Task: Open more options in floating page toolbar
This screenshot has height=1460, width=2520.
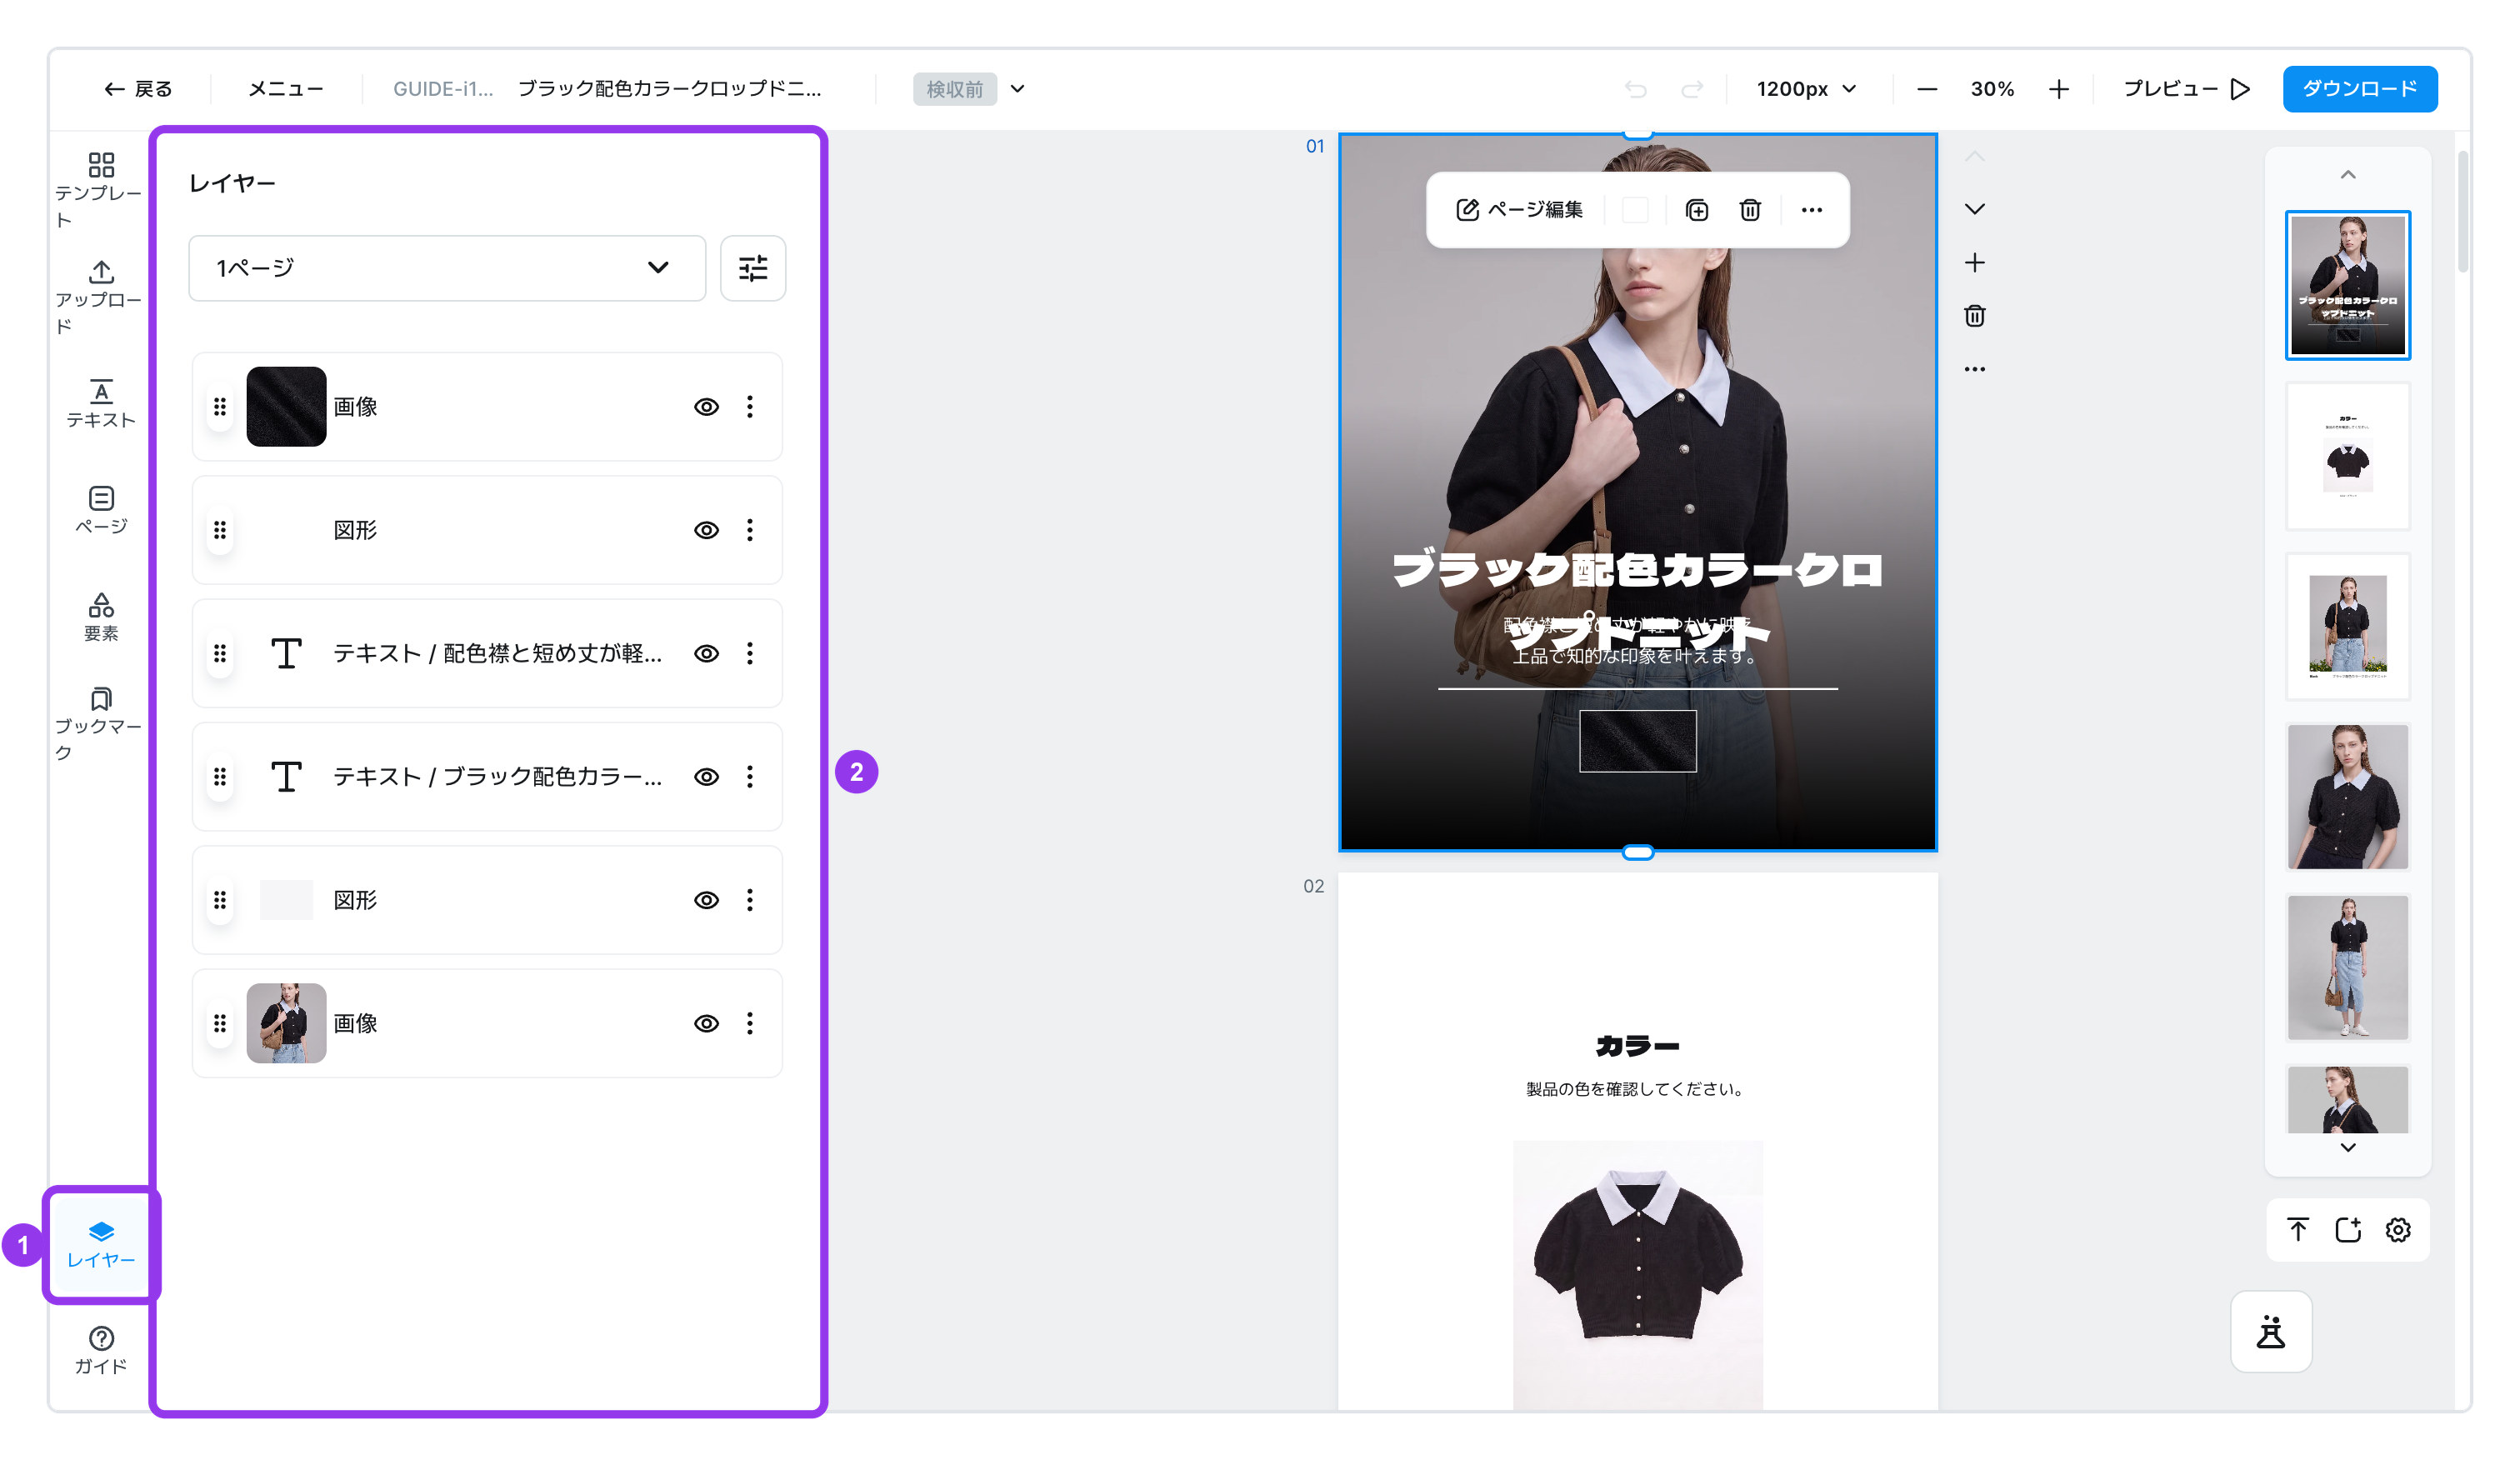Action: point(1811,210)
